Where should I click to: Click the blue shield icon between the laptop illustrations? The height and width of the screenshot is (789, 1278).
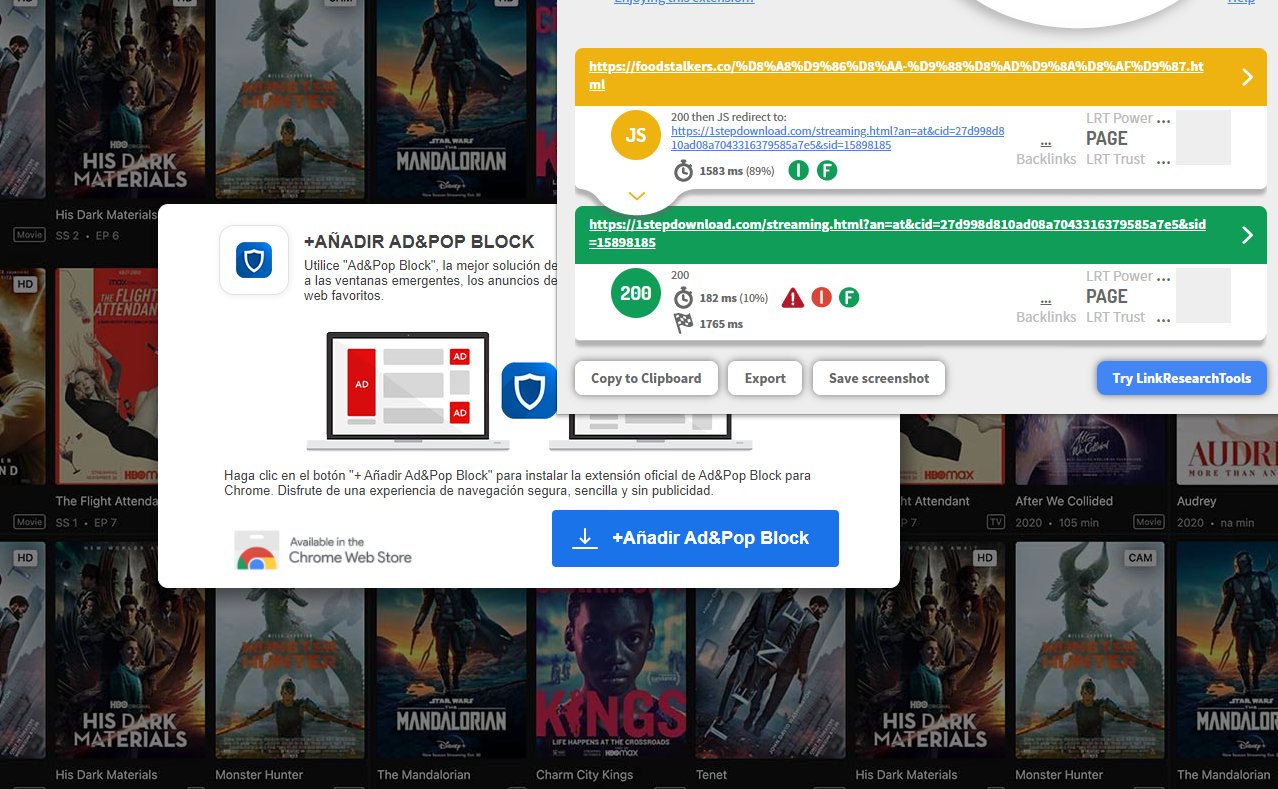(x=529, y=390)
